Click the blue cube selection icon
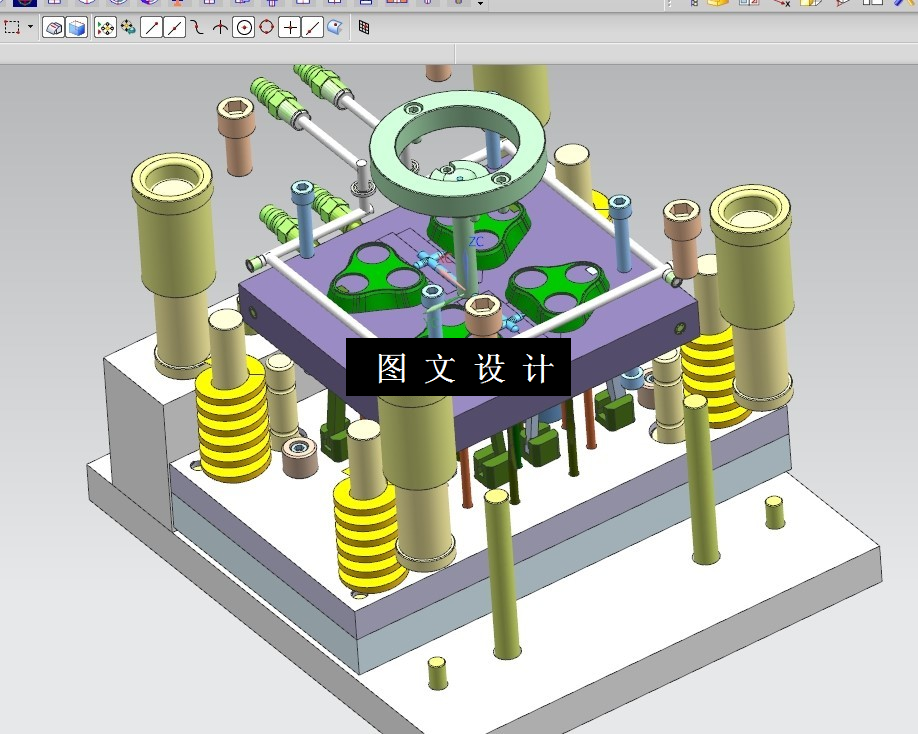The height and width of the screenshot is (734, 918). (77, 28)
